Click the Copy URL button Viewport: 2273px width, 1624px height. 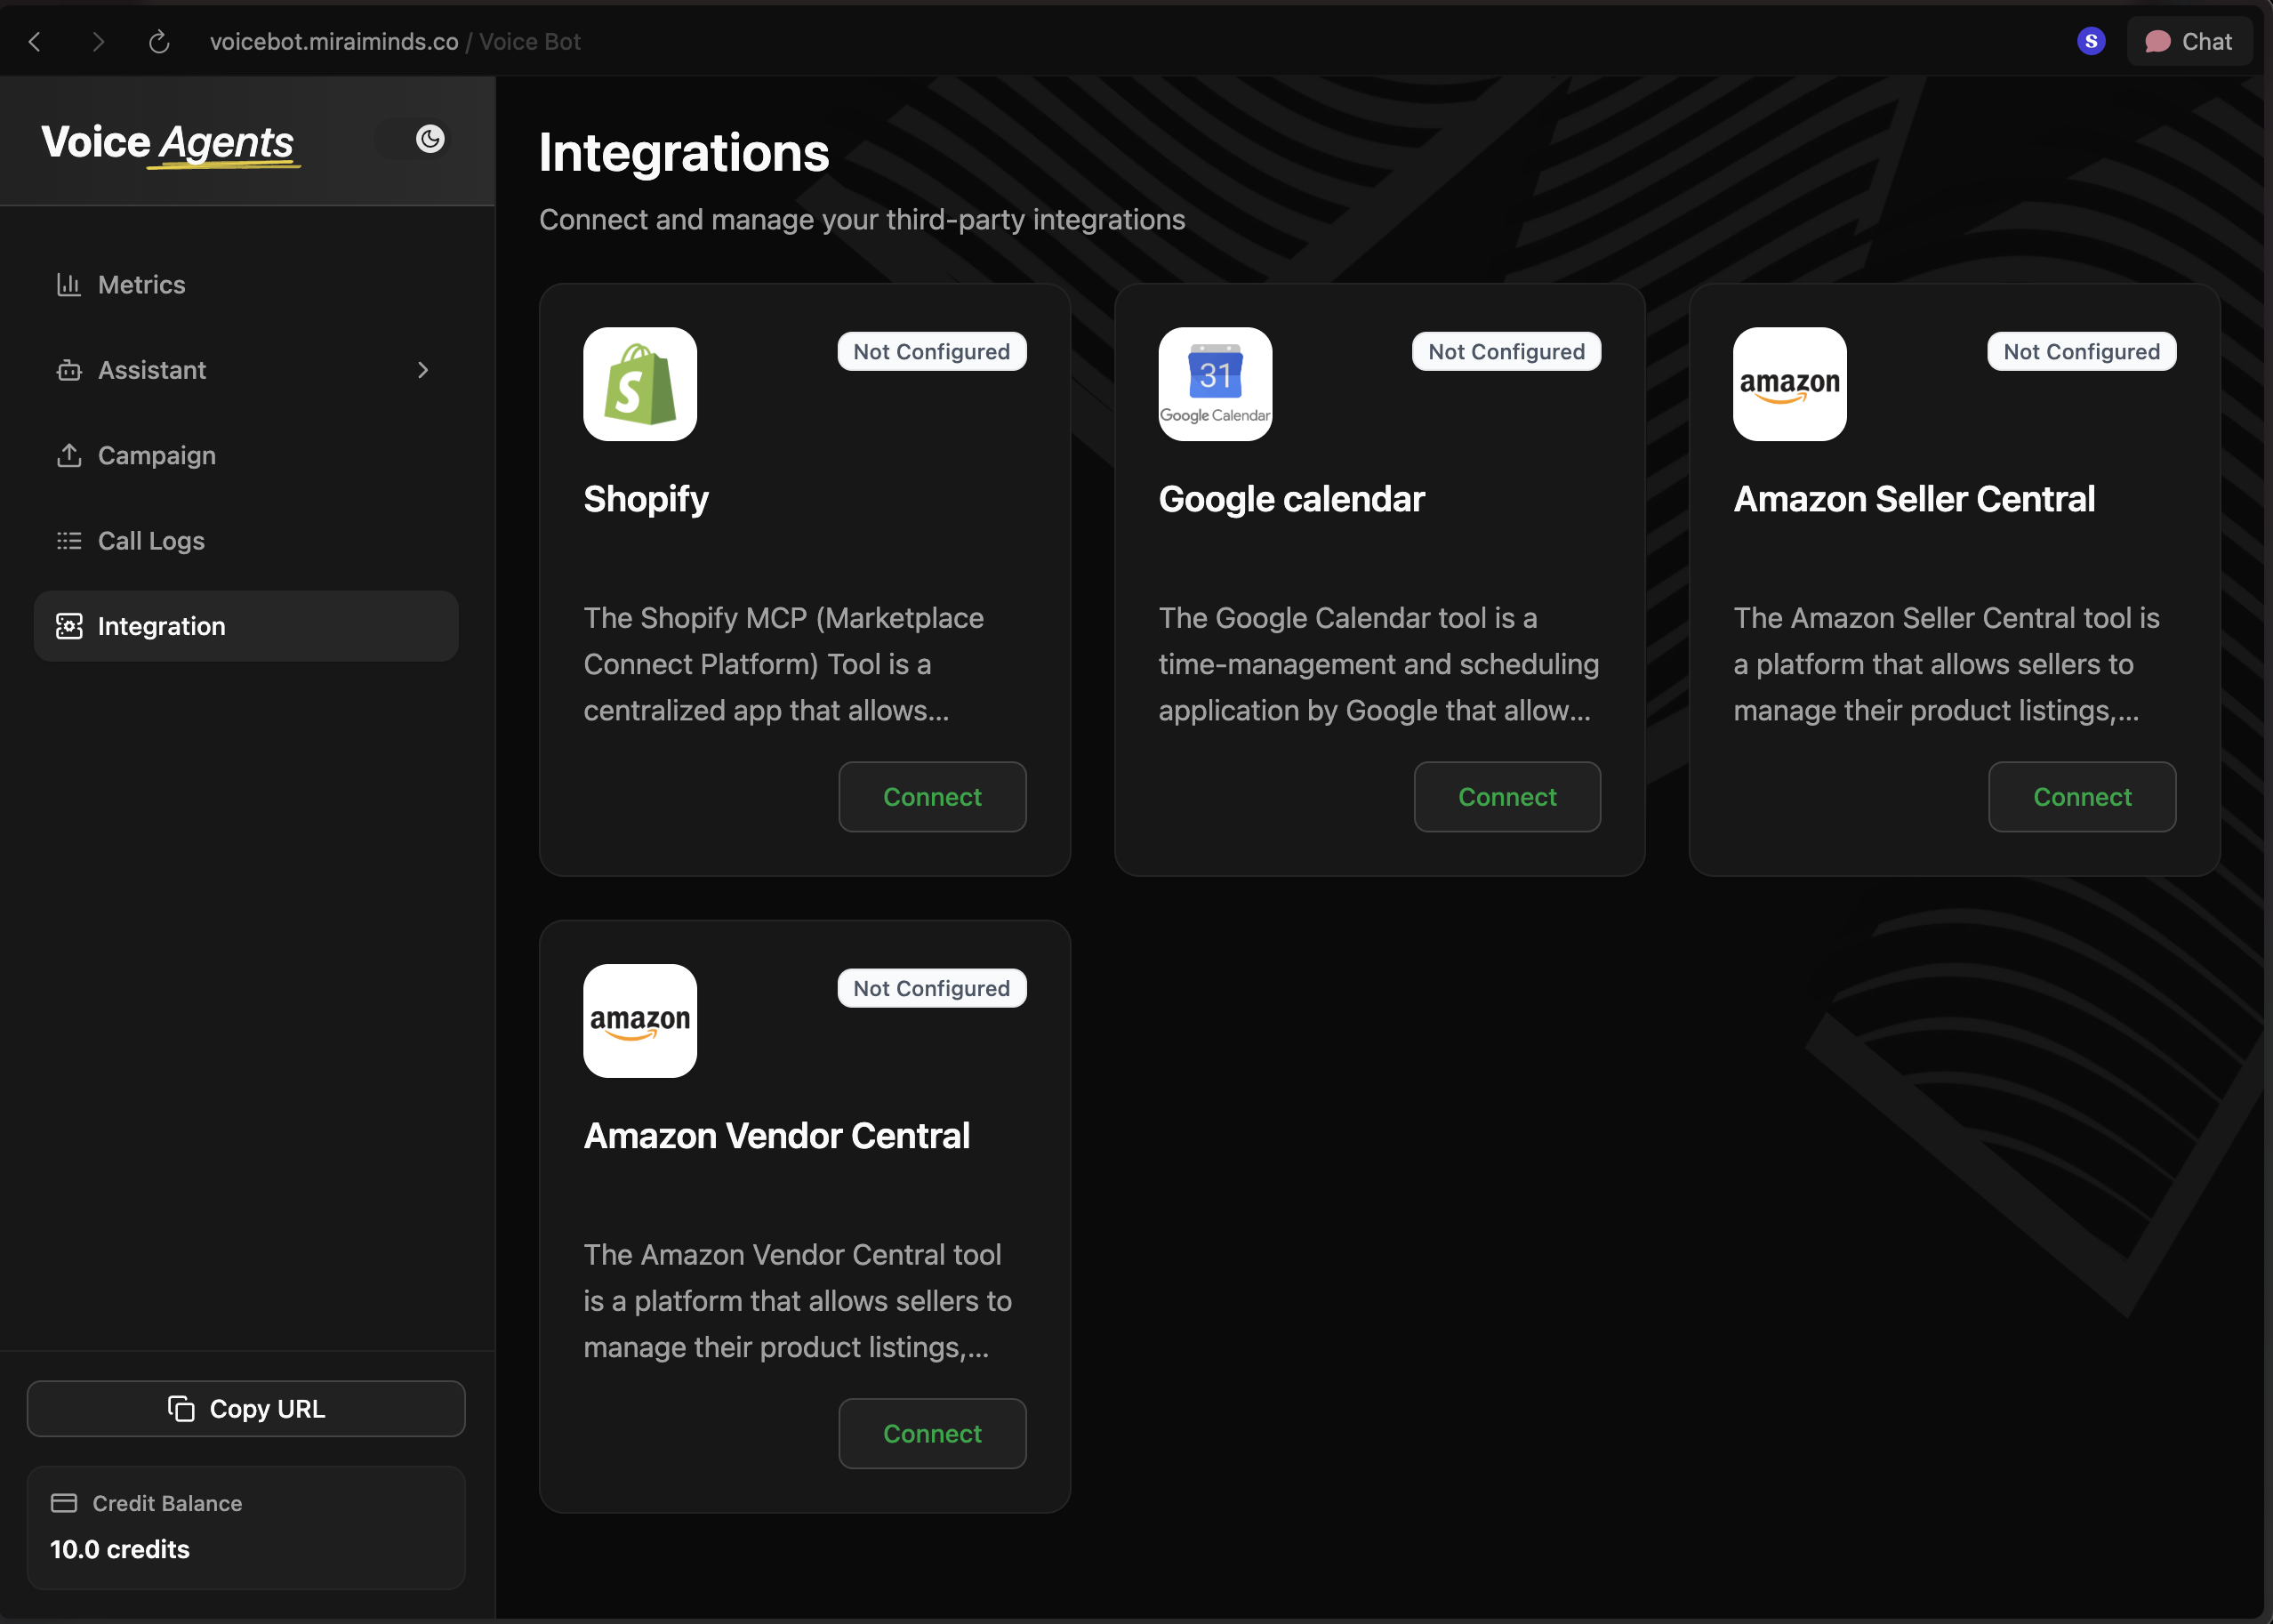click(x=246, y=1408)
